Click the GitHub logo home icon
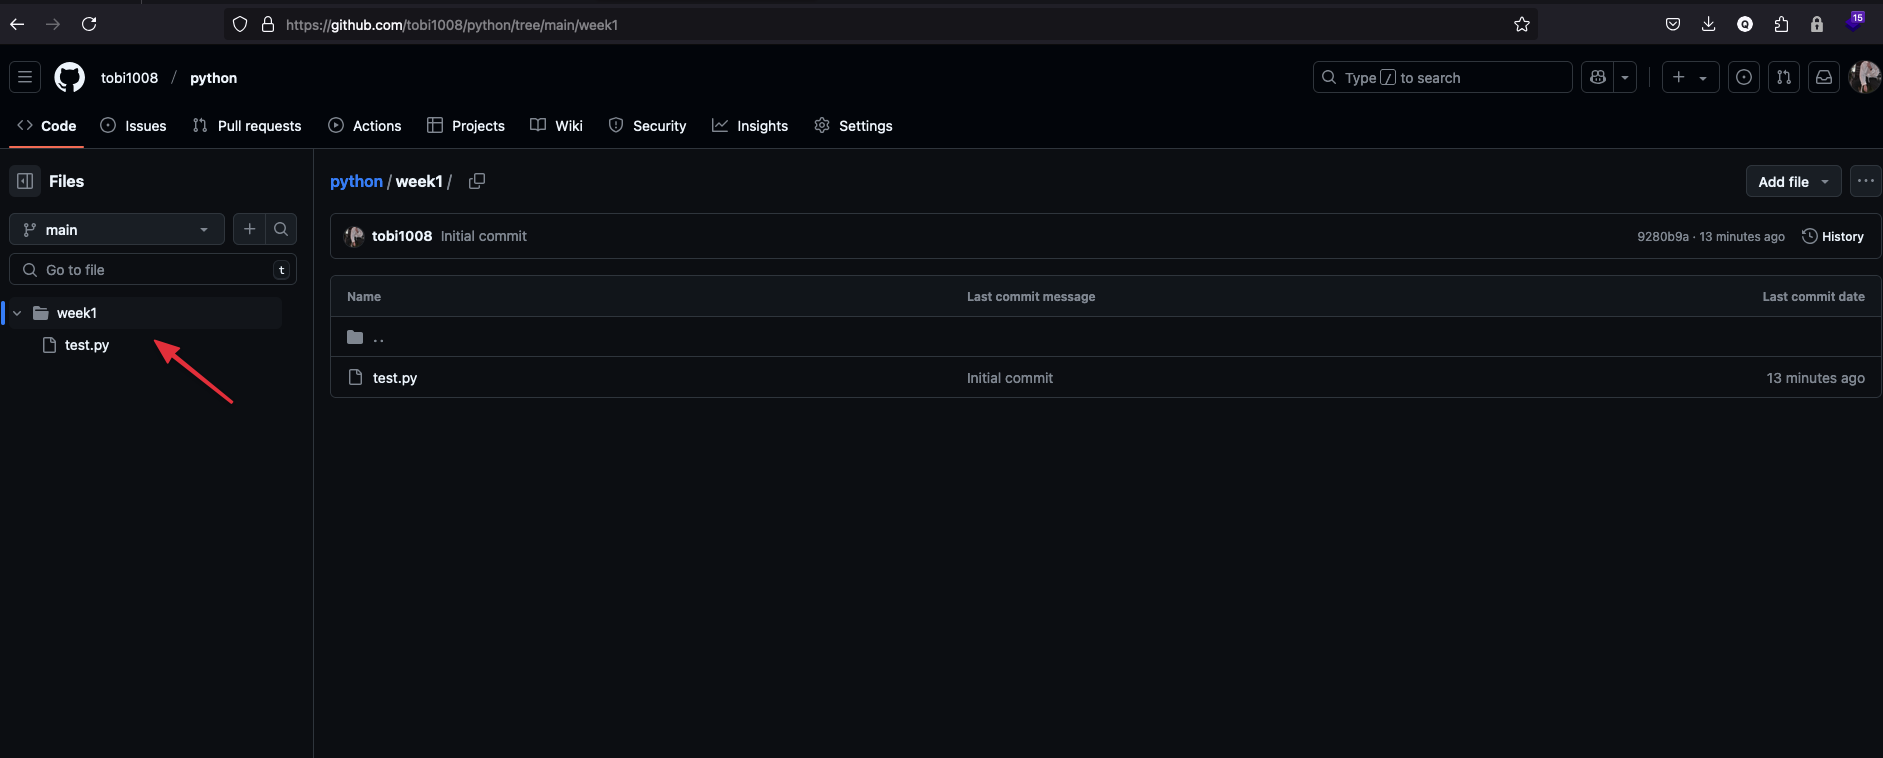The image size is (1883, 758). [69, 77]
